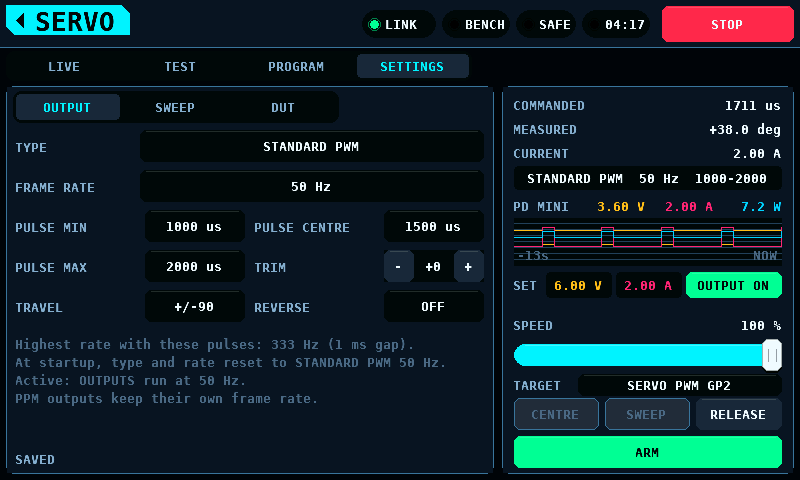Click the SWEEP action button under TARGET
The image size is (800, 480).
(646, 415)
